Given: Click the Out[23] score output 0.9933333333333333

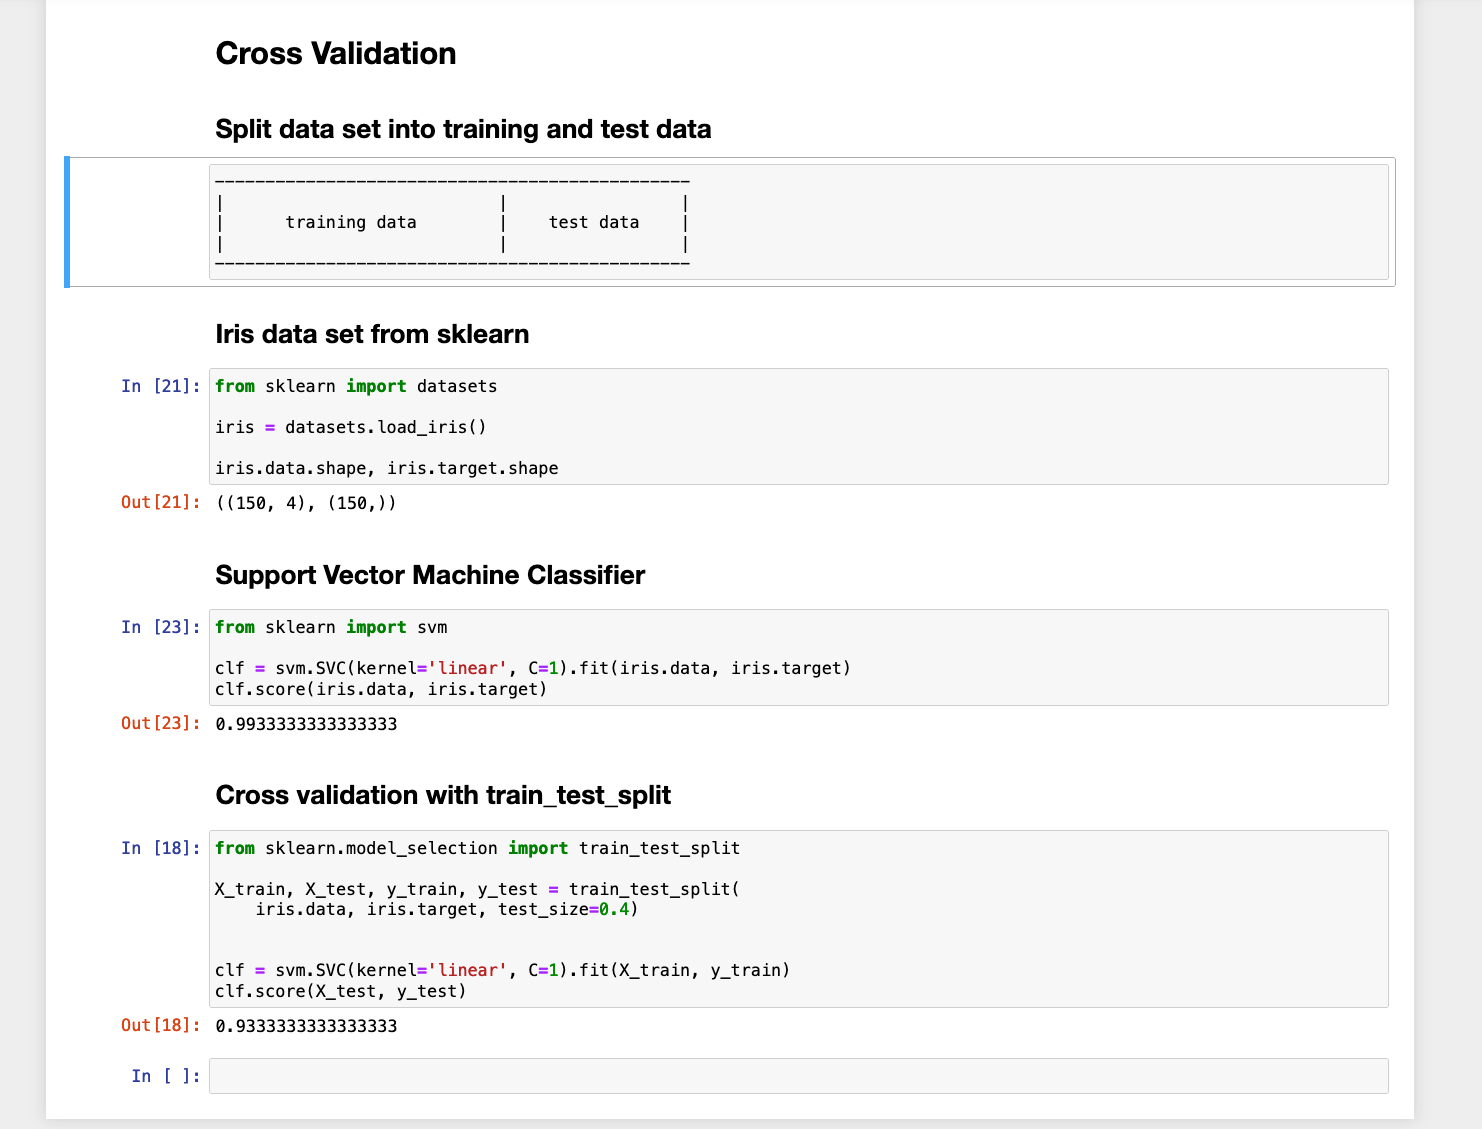Looking at the screenshot, I should pyautogui.click(x=305, y=723).
